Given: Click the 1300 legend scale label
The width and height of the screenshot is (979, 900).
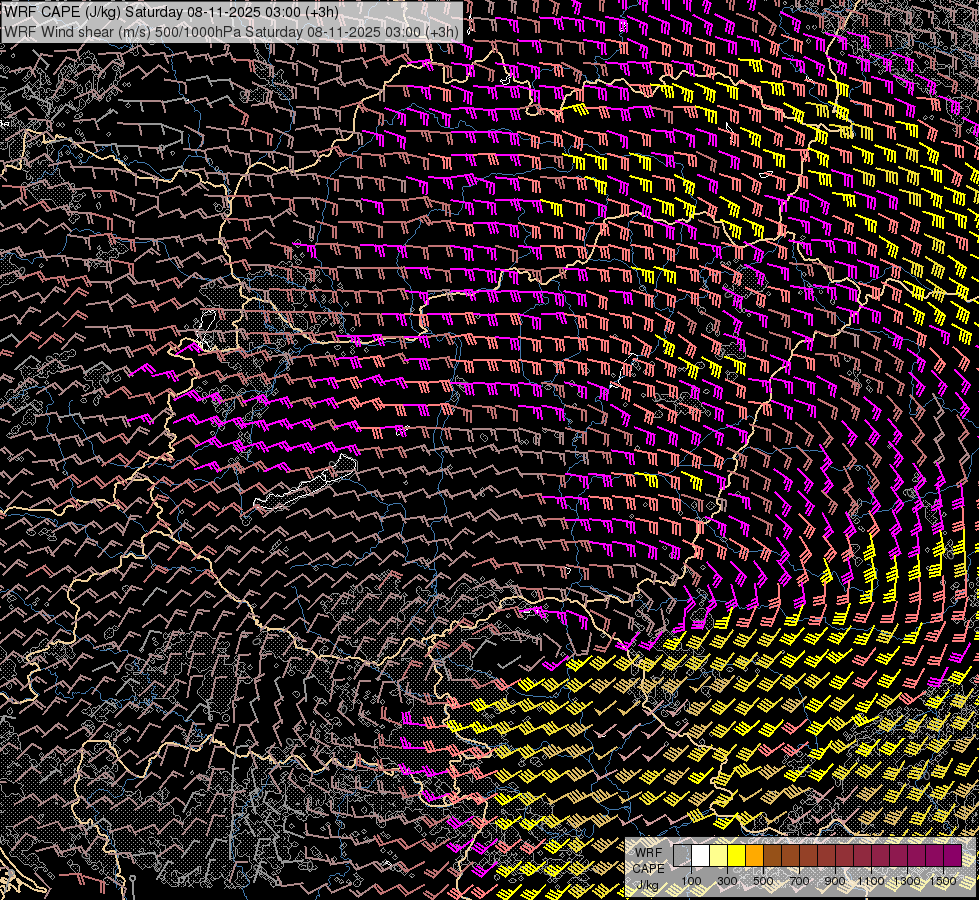Looking at the screenshot, I should pos(907,881).
